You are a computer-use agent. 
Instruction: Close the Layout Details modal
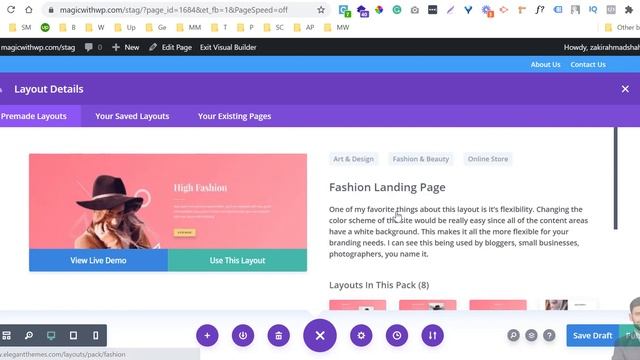[x=625, y=89]
